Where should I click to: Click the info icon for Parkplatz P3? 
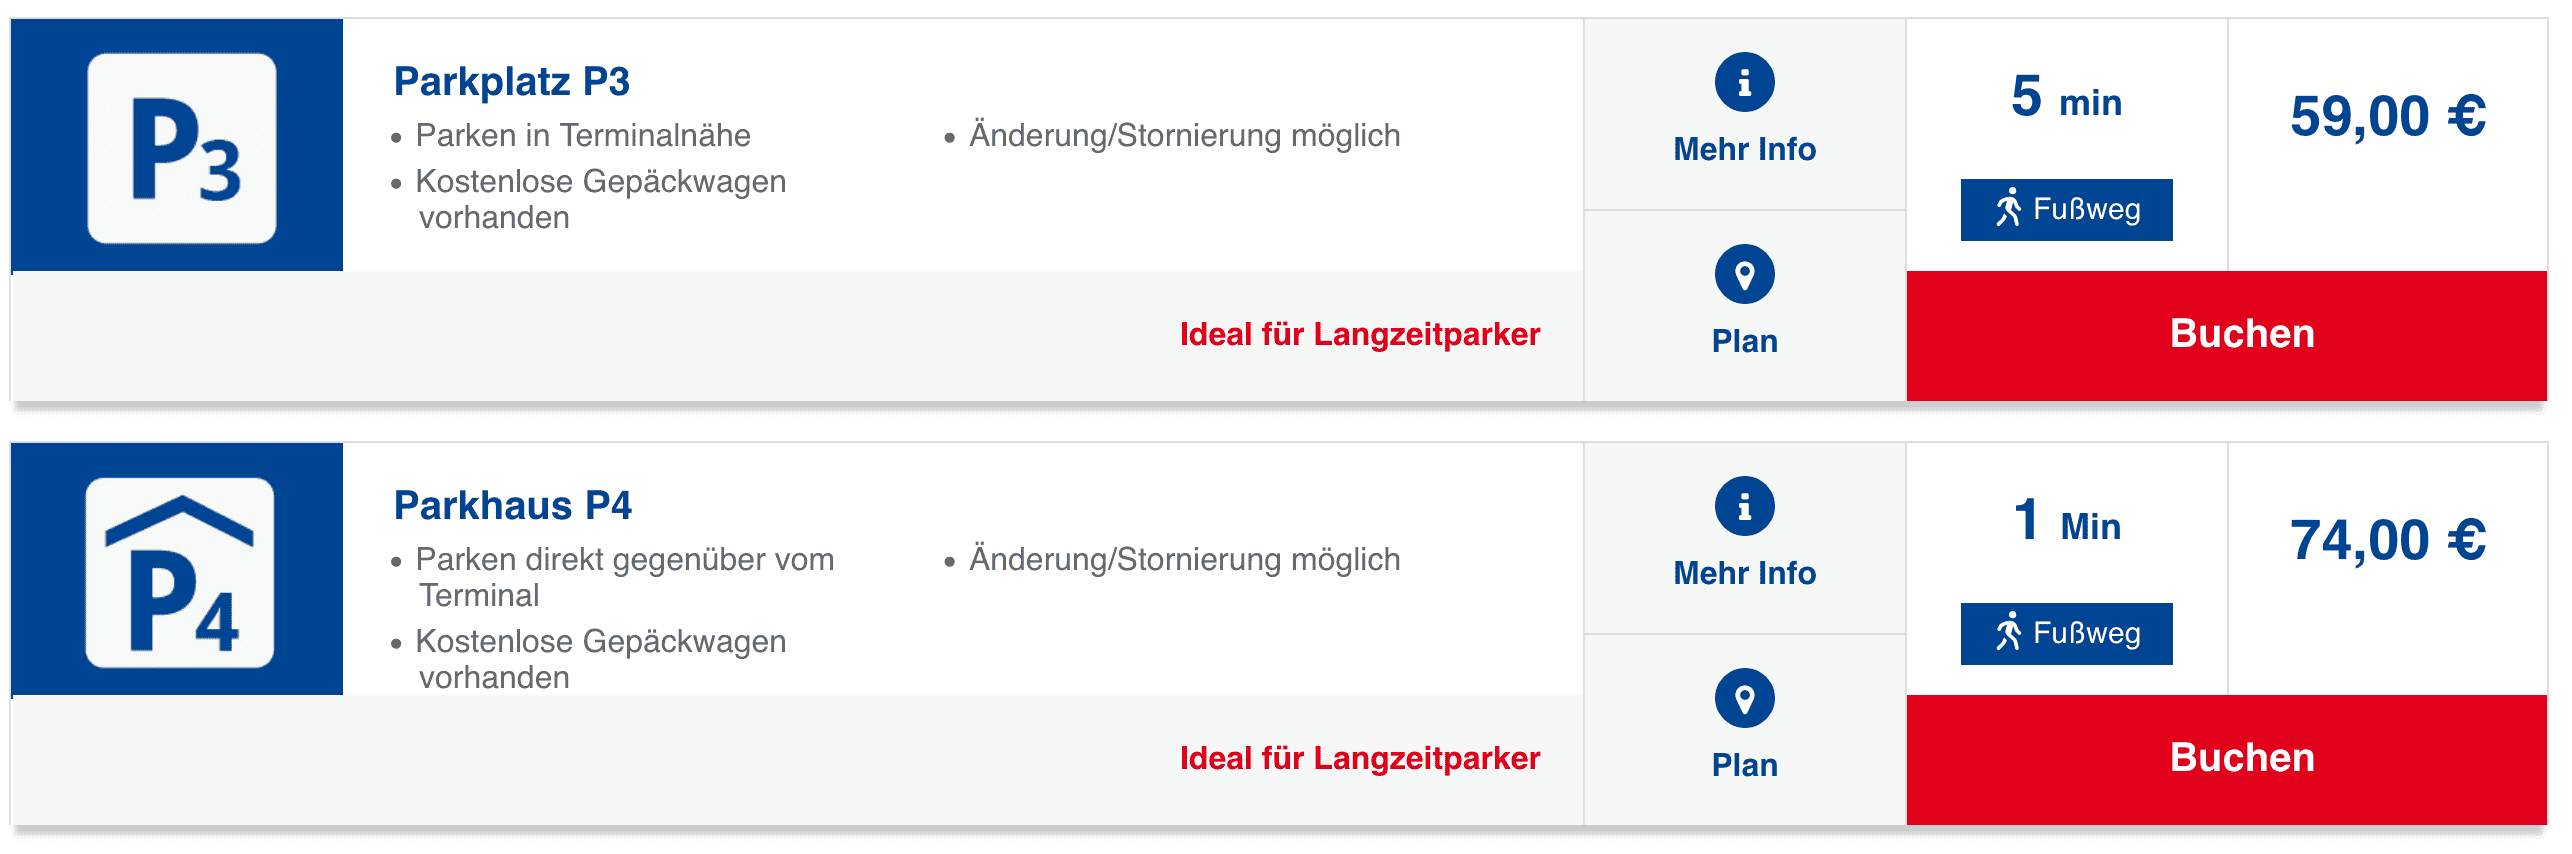point(1744,82)
